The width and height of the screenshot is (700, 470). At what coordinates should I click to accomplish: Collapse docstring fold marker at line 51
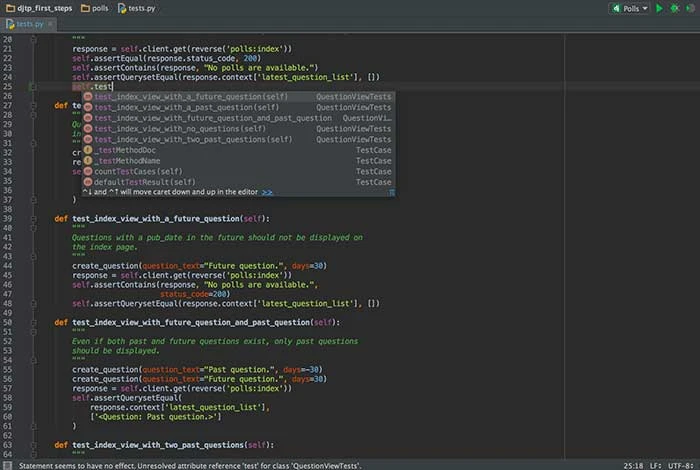[x=33, y=332]
